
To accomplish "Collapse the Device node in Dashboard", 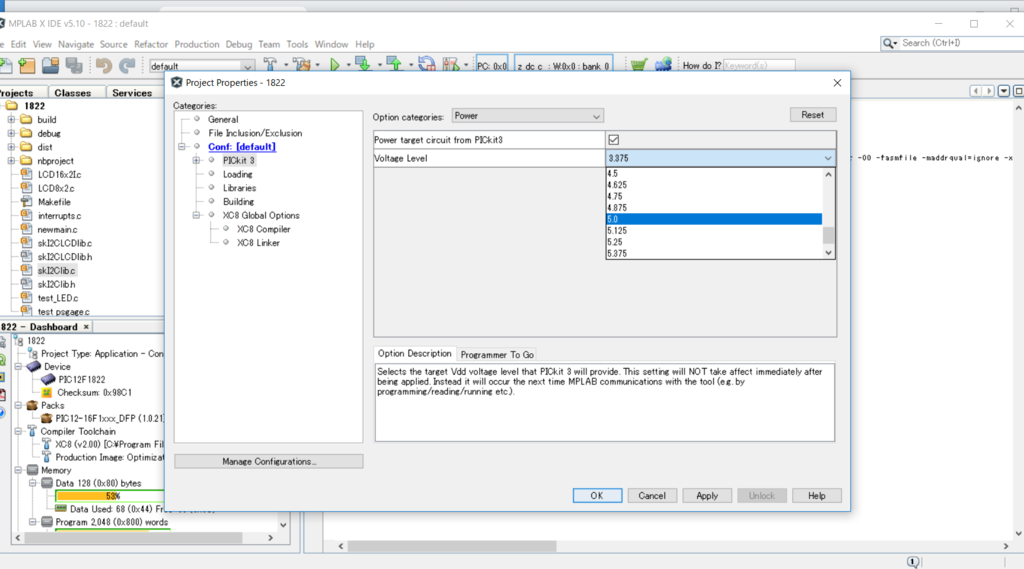I will [18, 366].
